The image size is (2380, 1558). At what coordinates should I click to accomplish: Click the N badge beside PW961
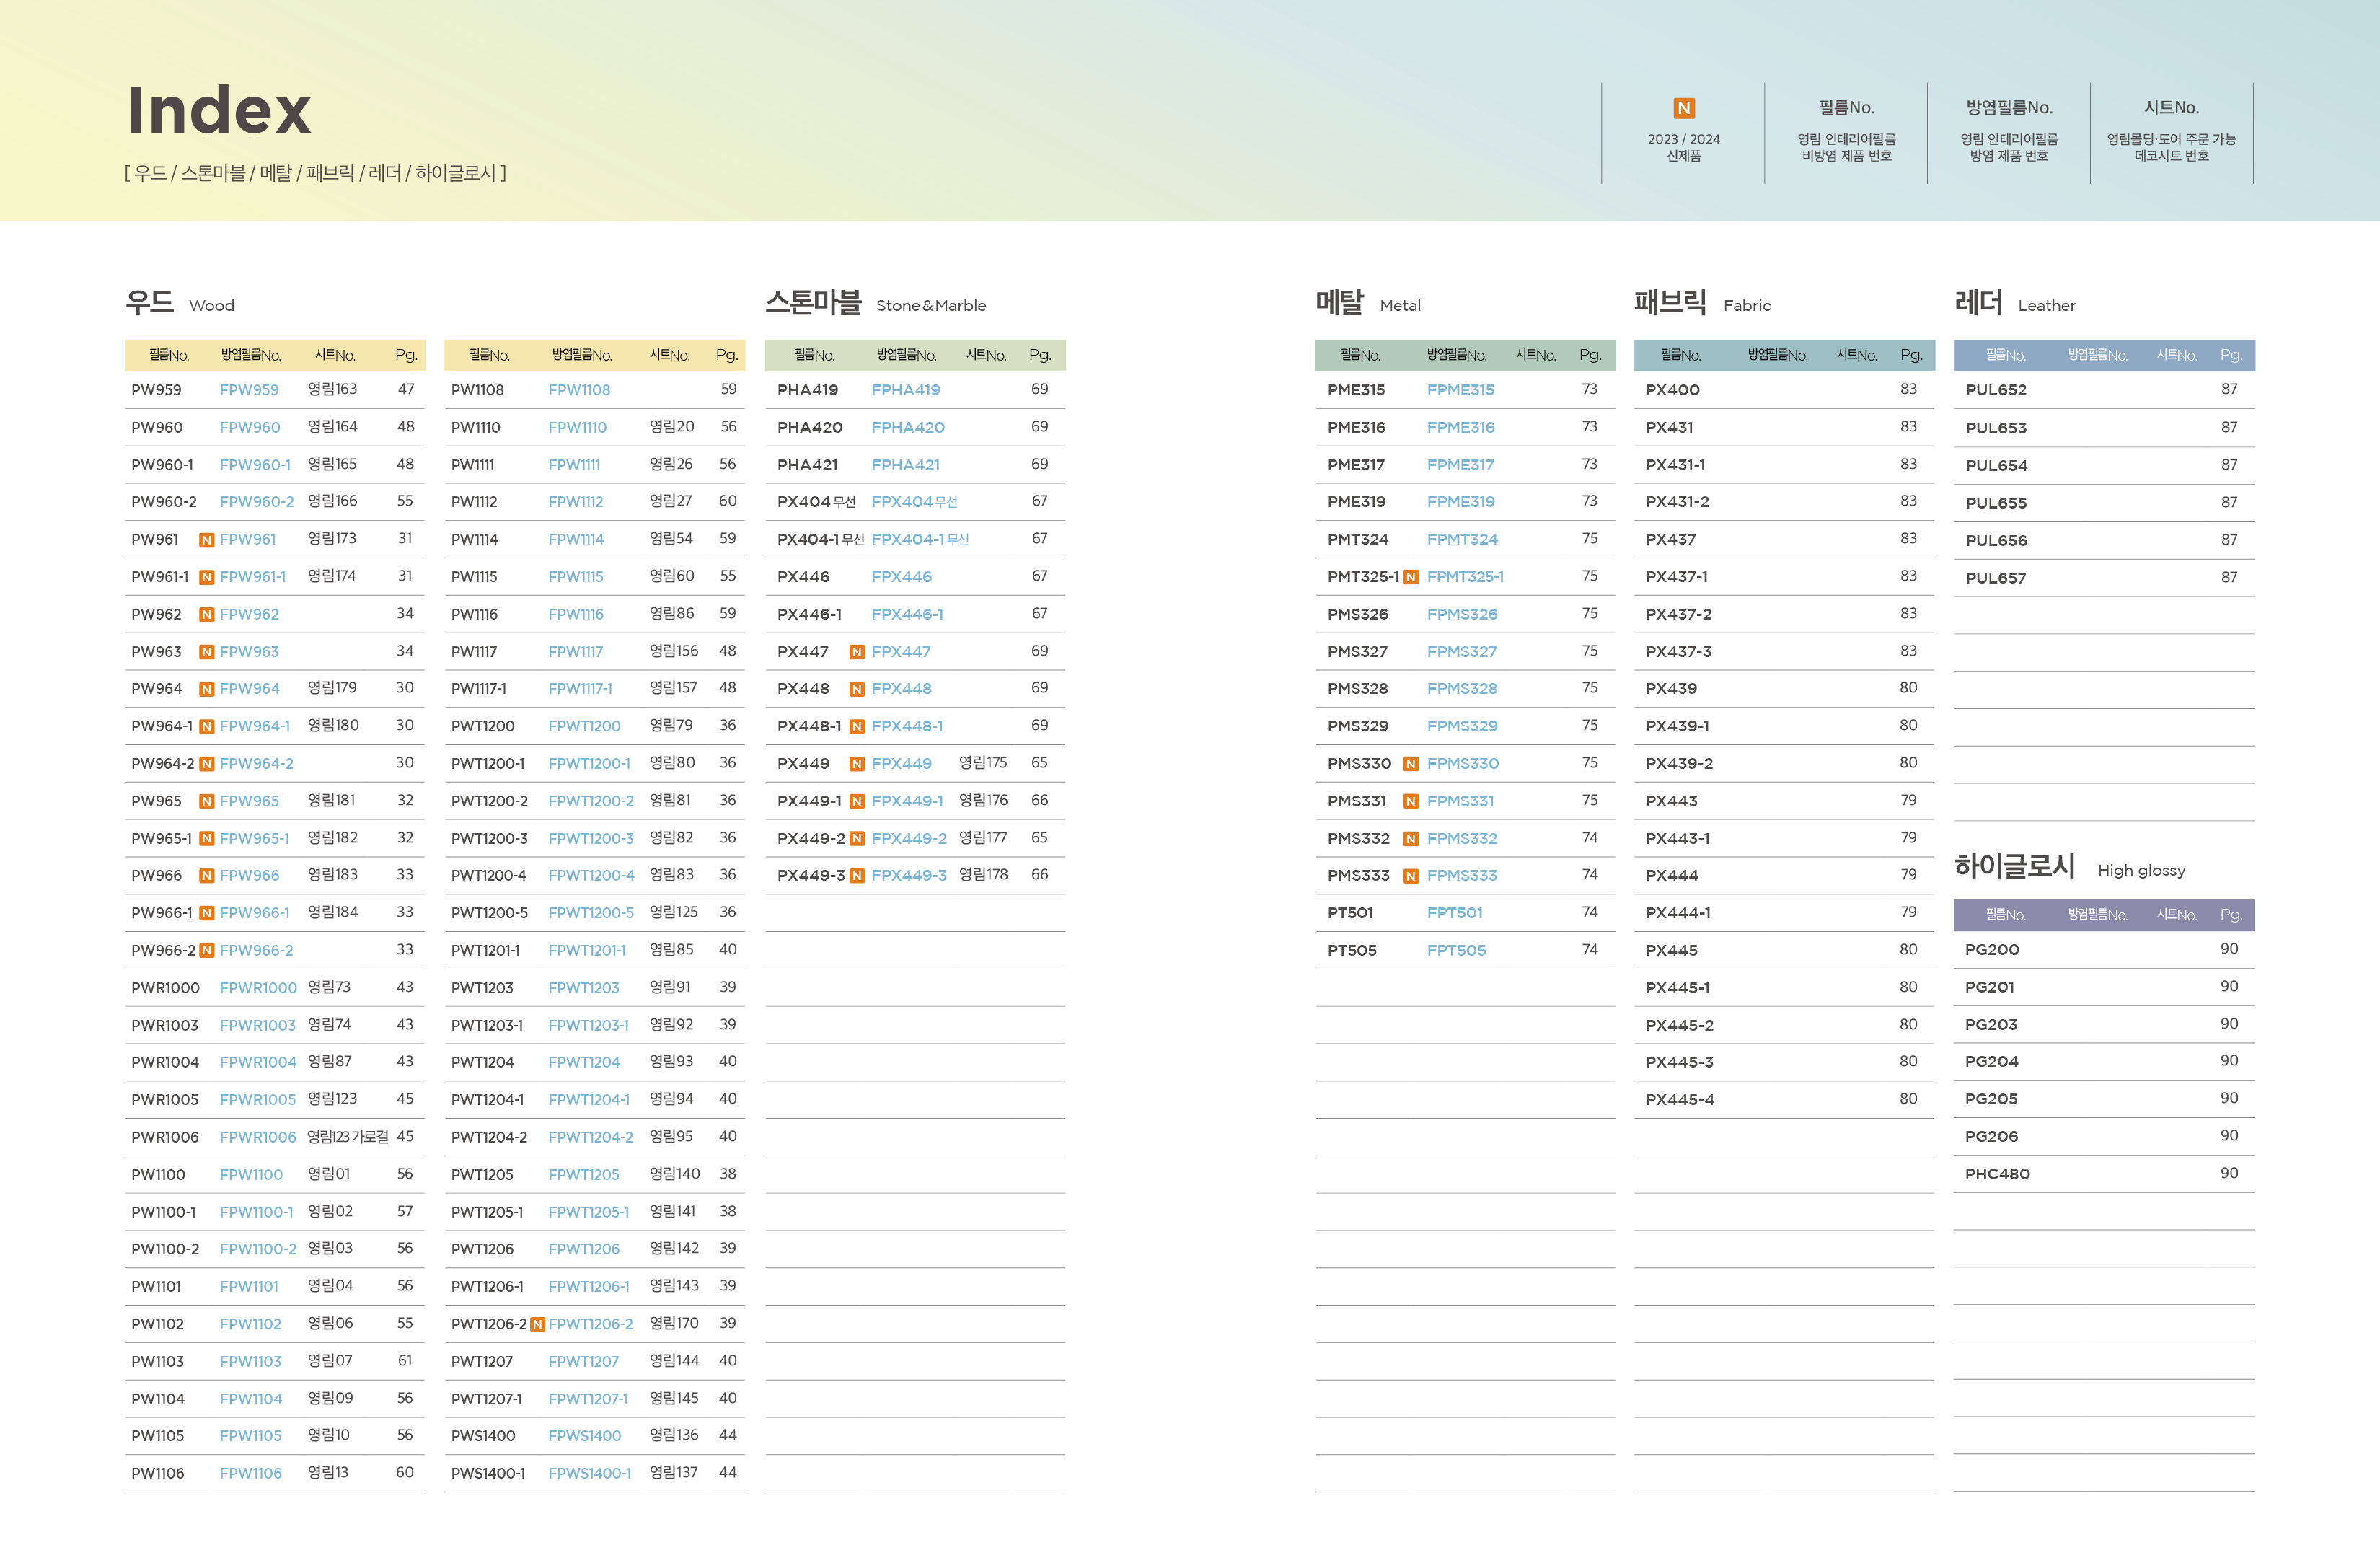click(x=207, y=540)
